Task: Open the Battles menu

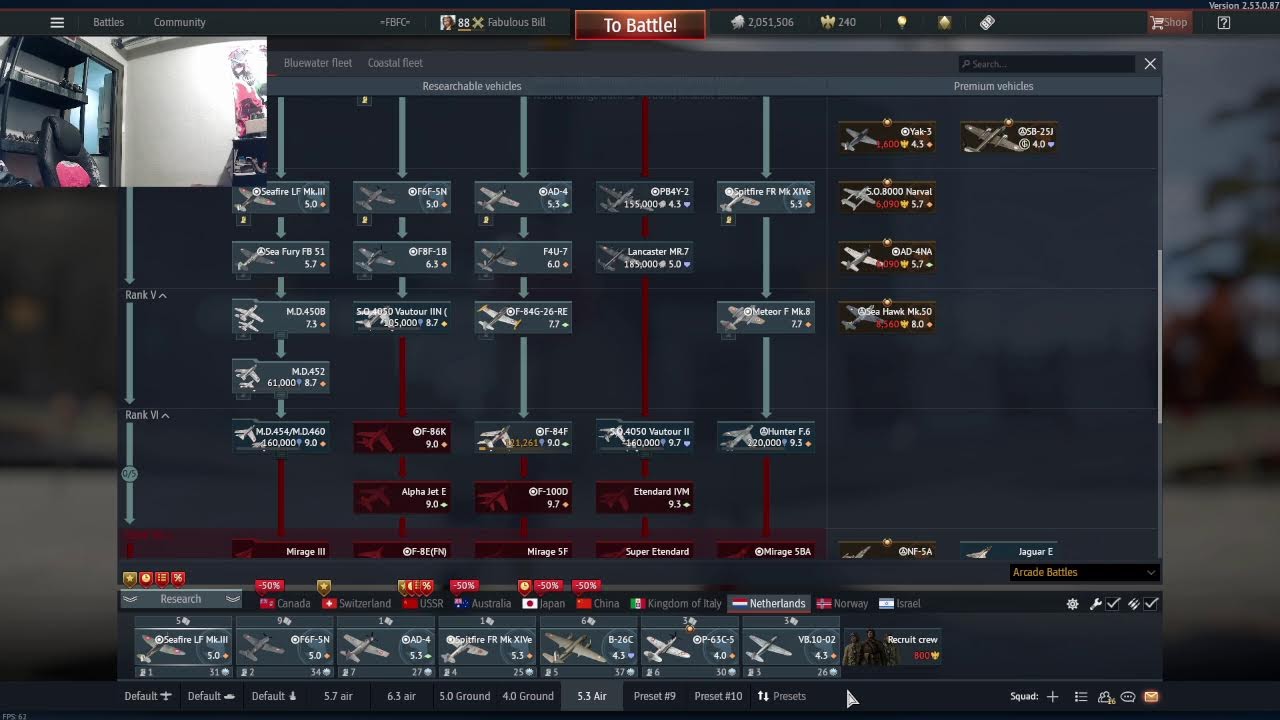Action: pyautogui.click(x=109, y=22)
